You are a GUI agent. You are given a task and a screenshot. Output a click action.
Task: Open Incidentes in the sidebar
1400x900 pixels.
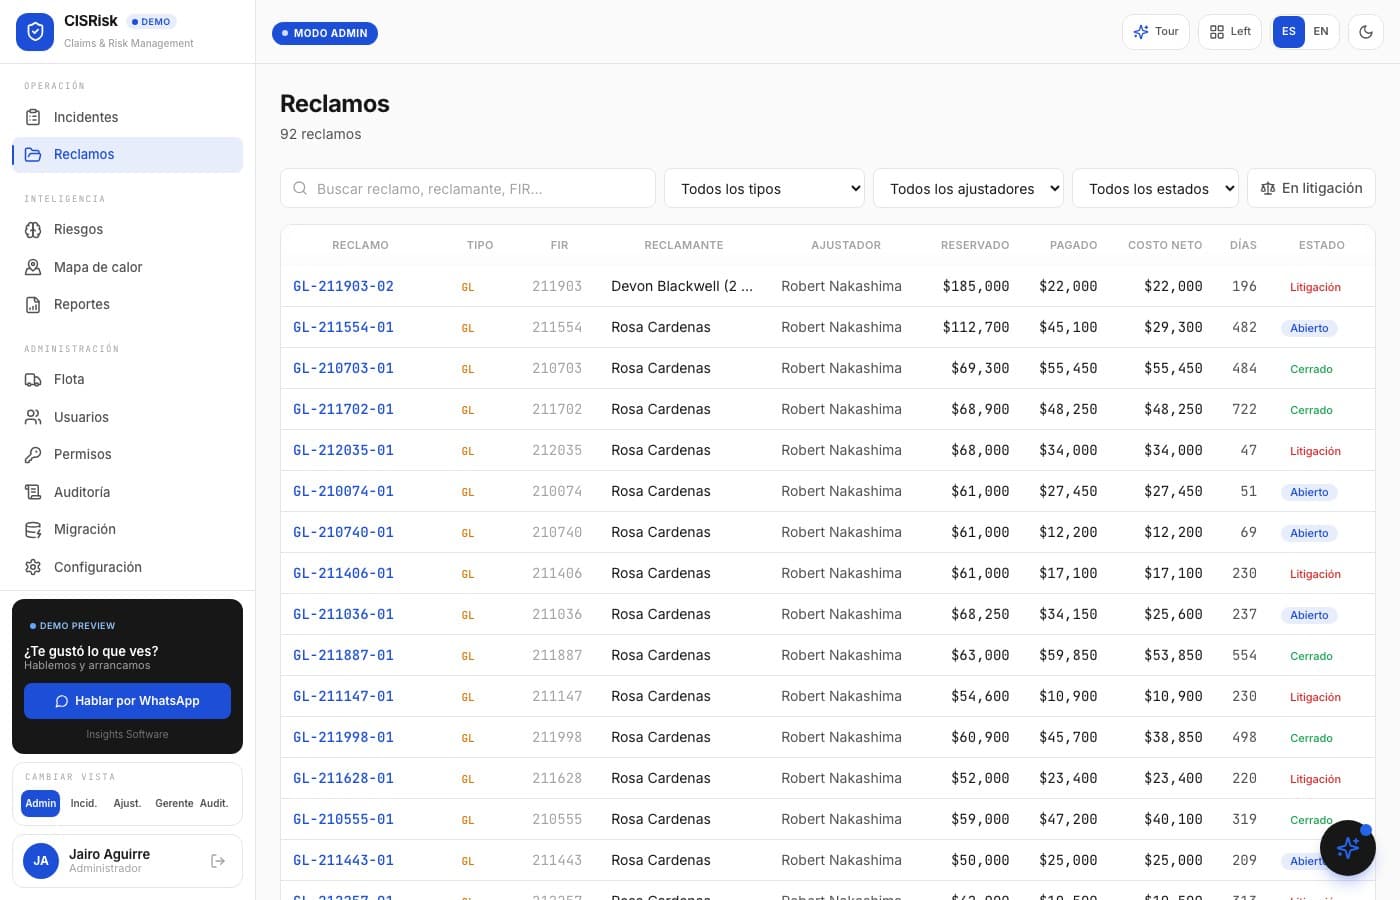[127, 117]
